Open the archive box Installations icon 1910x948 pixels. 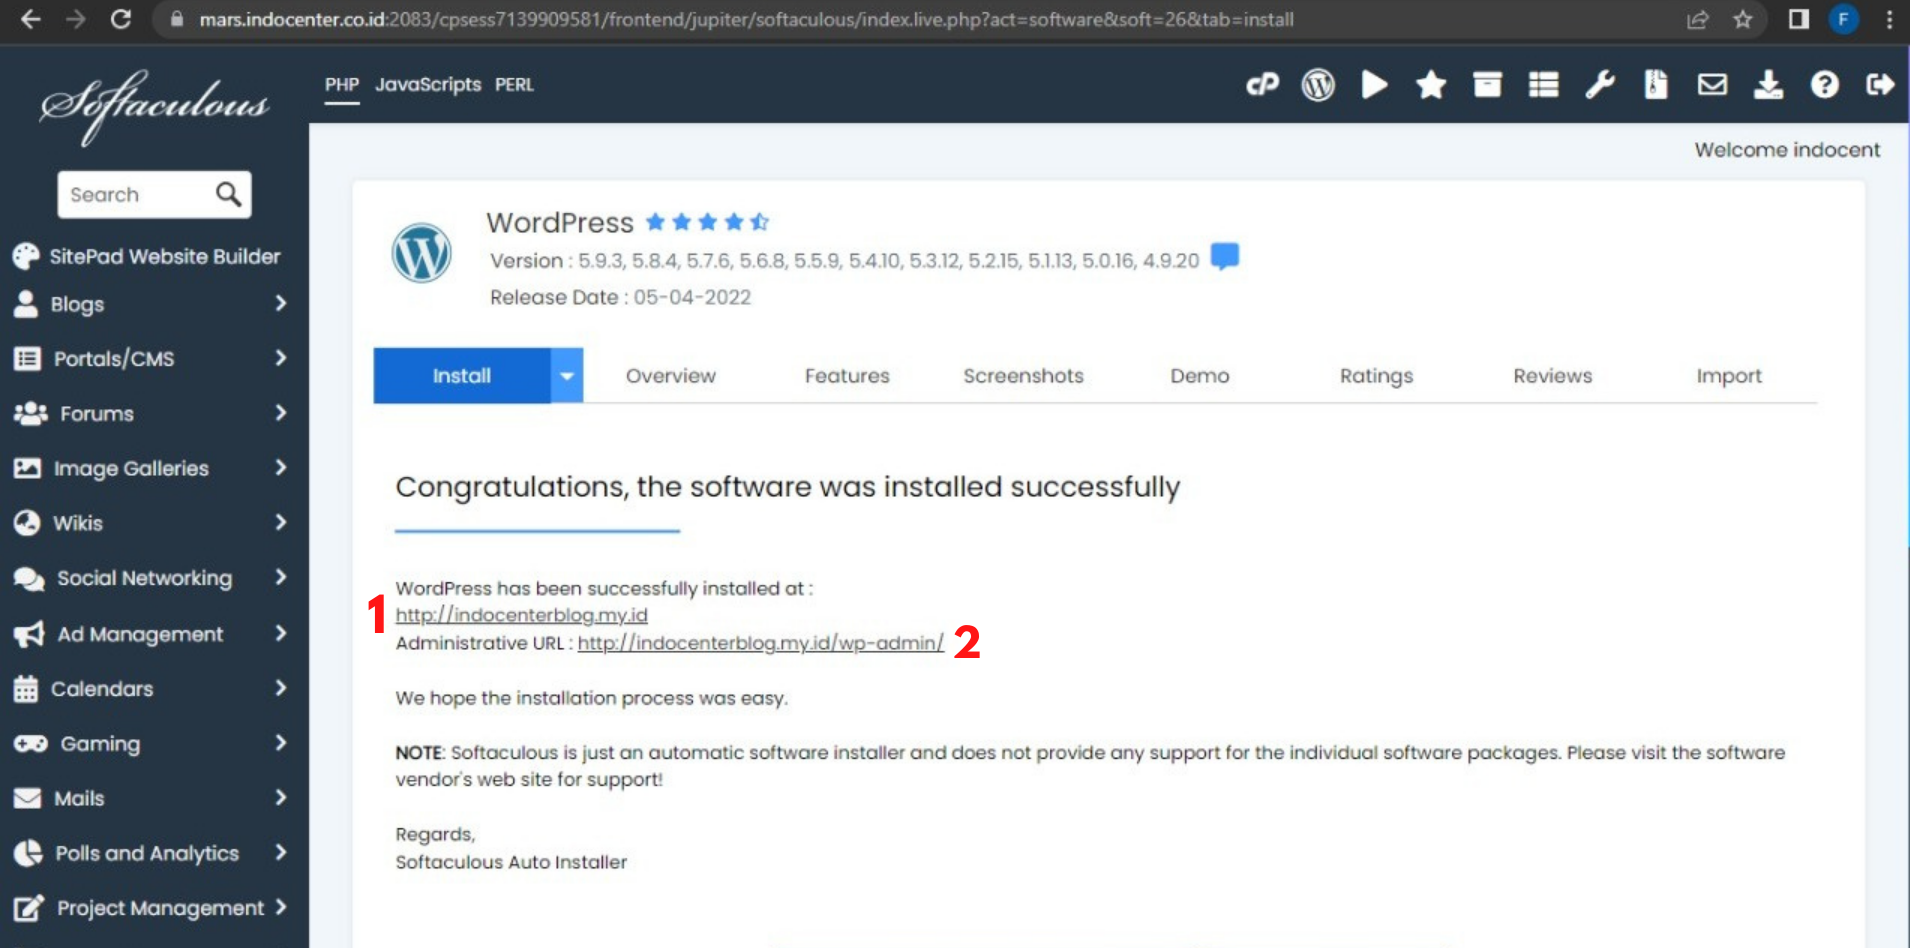pyautogui.click(x=1487, y=85)
